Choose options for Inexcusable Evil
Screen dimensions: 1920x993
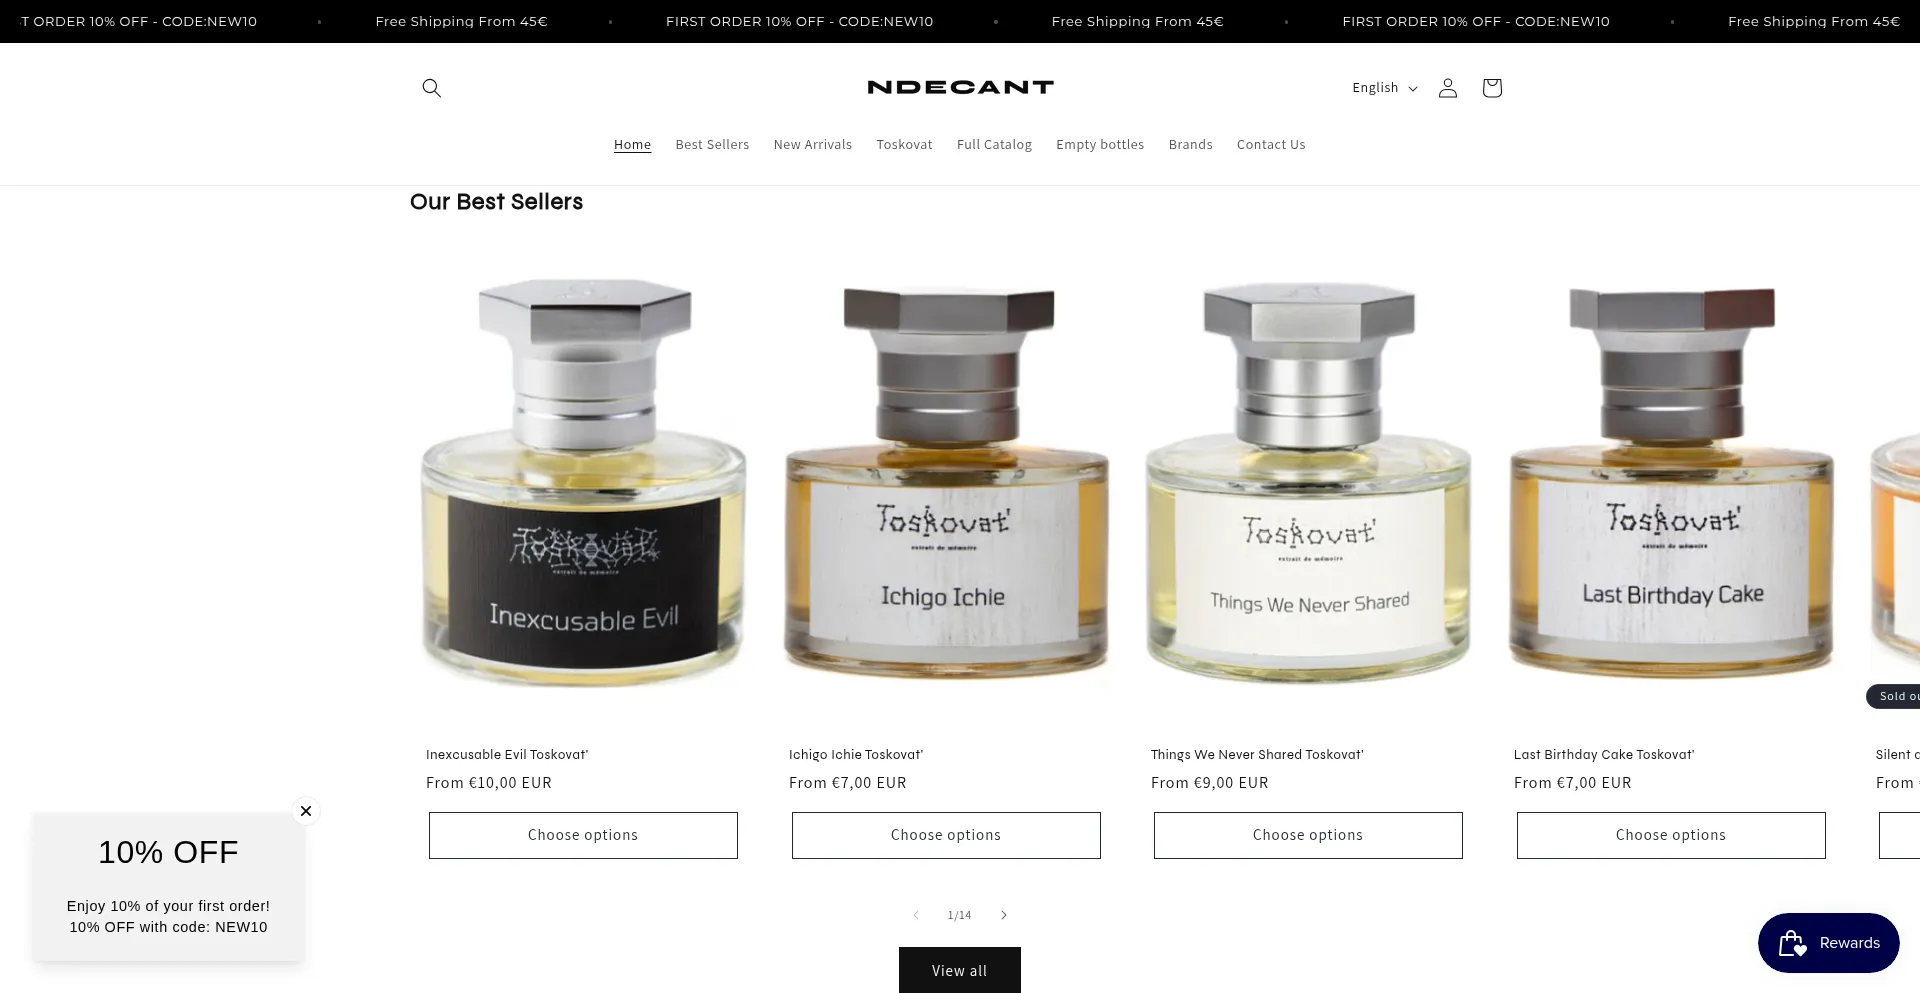[x=583, y=835]
